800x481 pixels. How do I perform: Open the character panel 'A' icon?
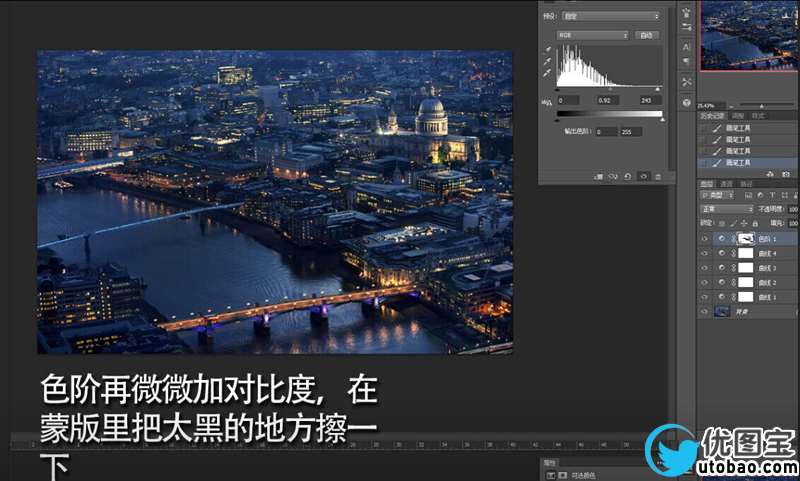point(687,47)
